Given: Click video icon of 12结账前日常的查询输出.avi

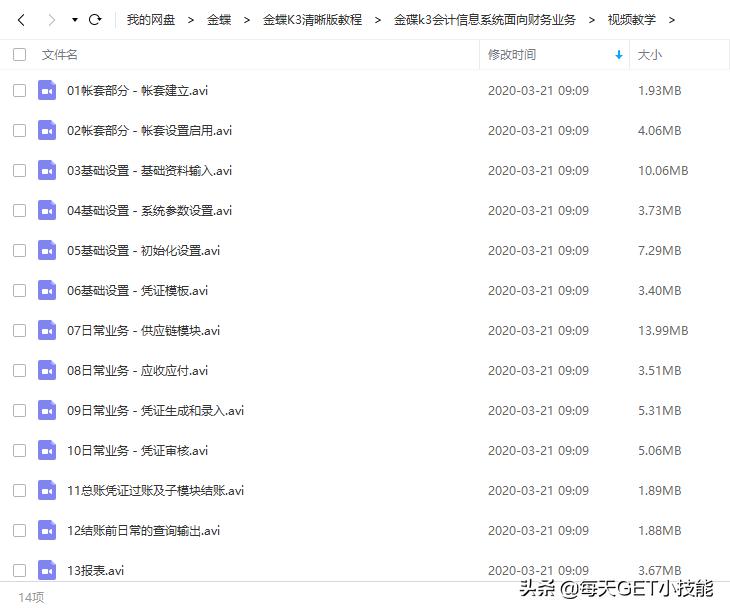Looking at the screenshot, I should click(47, 531).
